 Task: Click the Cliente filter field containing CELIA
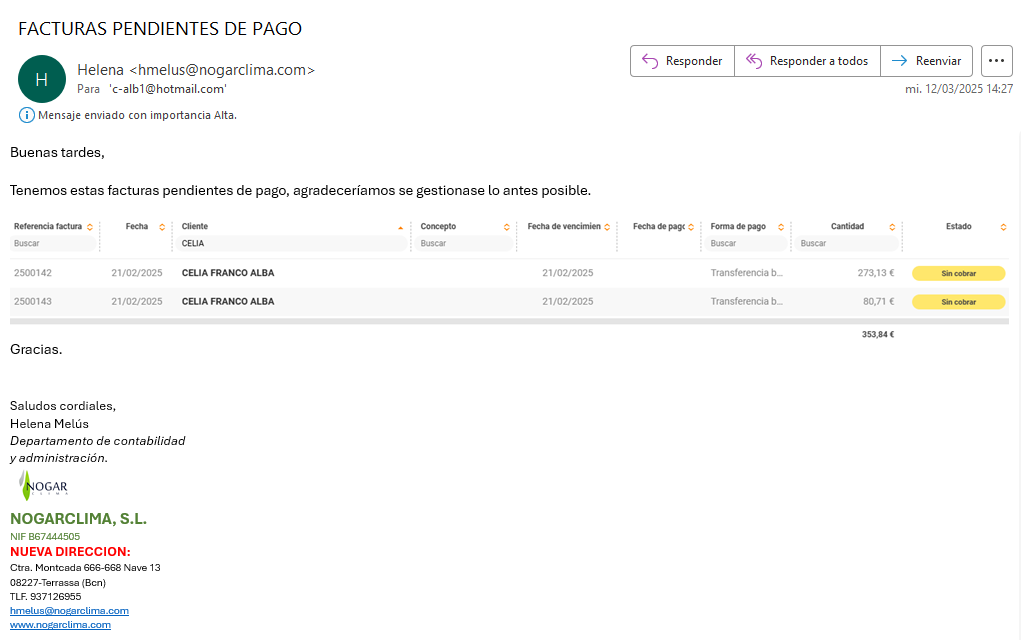(x=290, y=243)
